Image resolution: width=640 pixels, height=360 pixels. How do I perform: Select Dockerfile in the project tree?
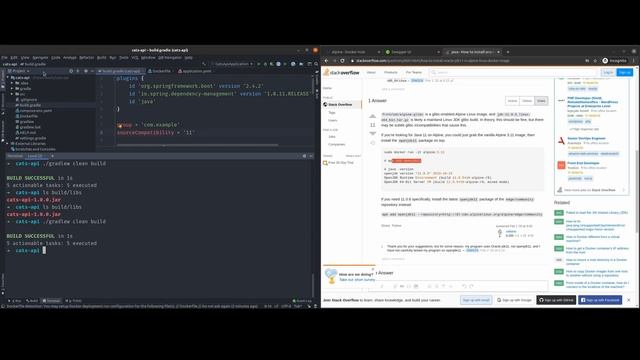28,116
